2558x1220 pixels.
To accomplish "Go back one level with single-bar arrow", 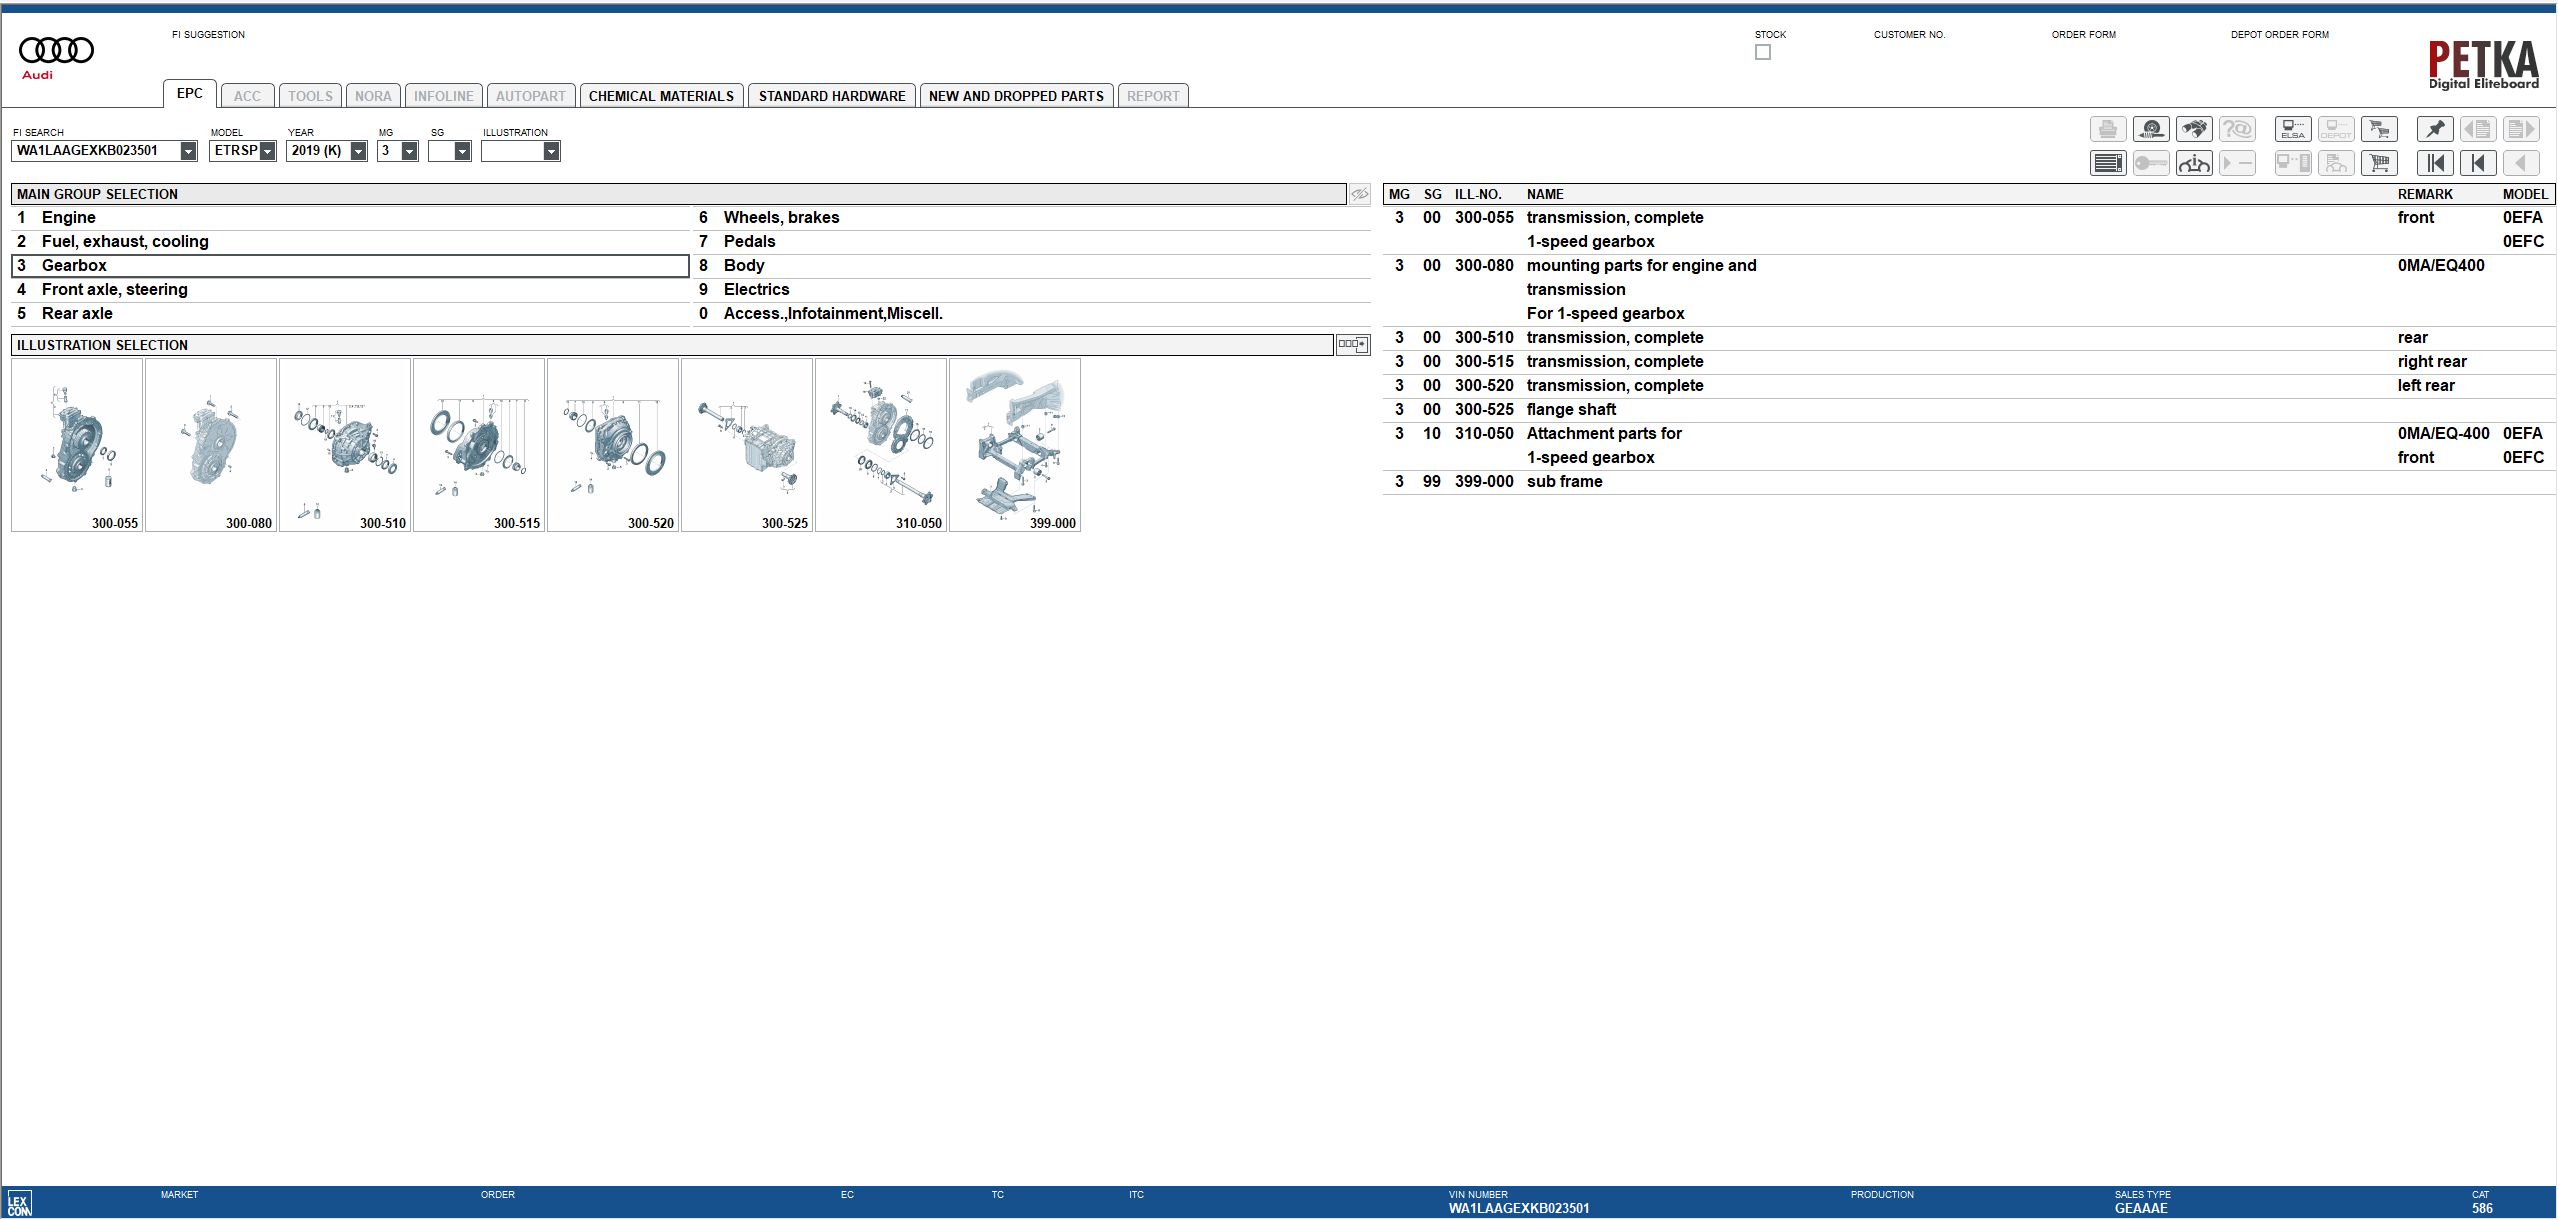I will (x=2478, y=163).
